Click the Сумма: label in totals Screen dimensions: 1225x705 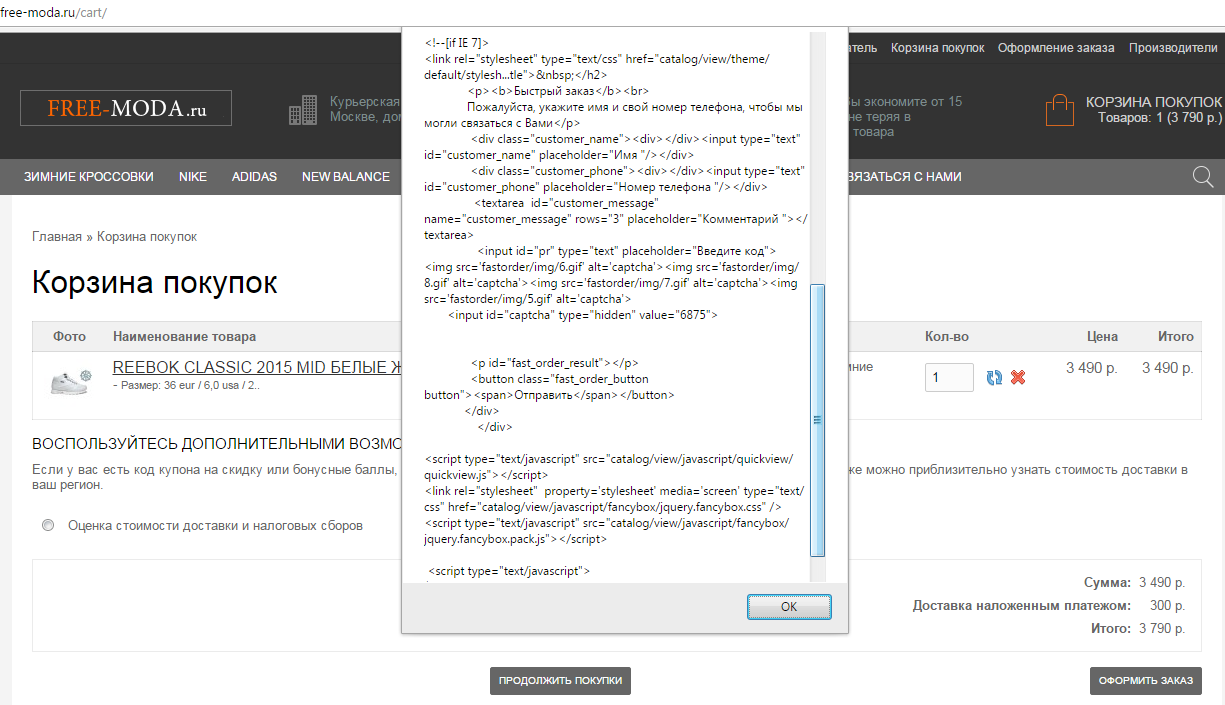coord(1108,583)
